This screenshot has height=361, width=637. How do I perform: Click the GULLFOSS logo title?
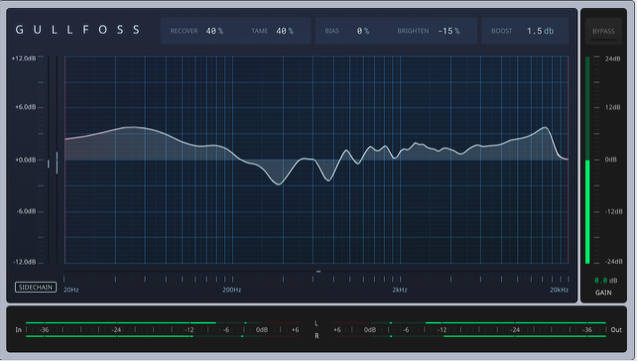(x=78, y=30)
